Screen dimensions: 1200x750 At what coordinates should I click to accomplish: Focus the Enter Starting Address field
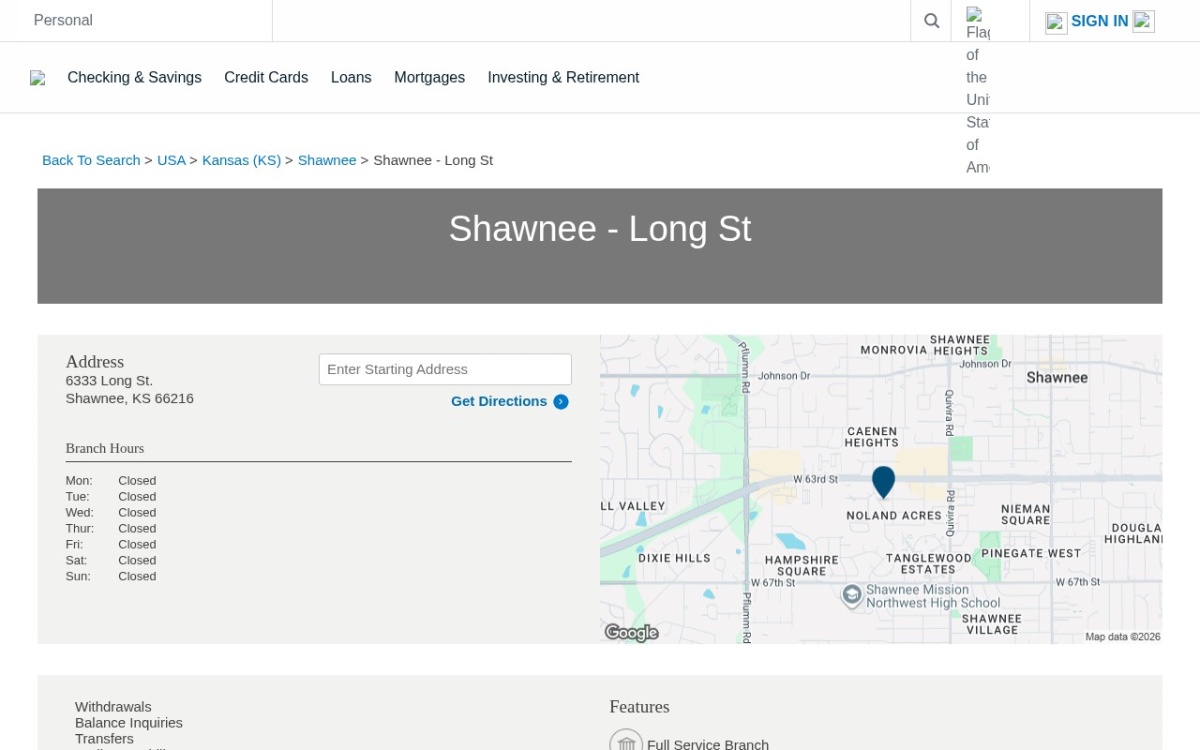pyautogui.click(x=445, y=369)
